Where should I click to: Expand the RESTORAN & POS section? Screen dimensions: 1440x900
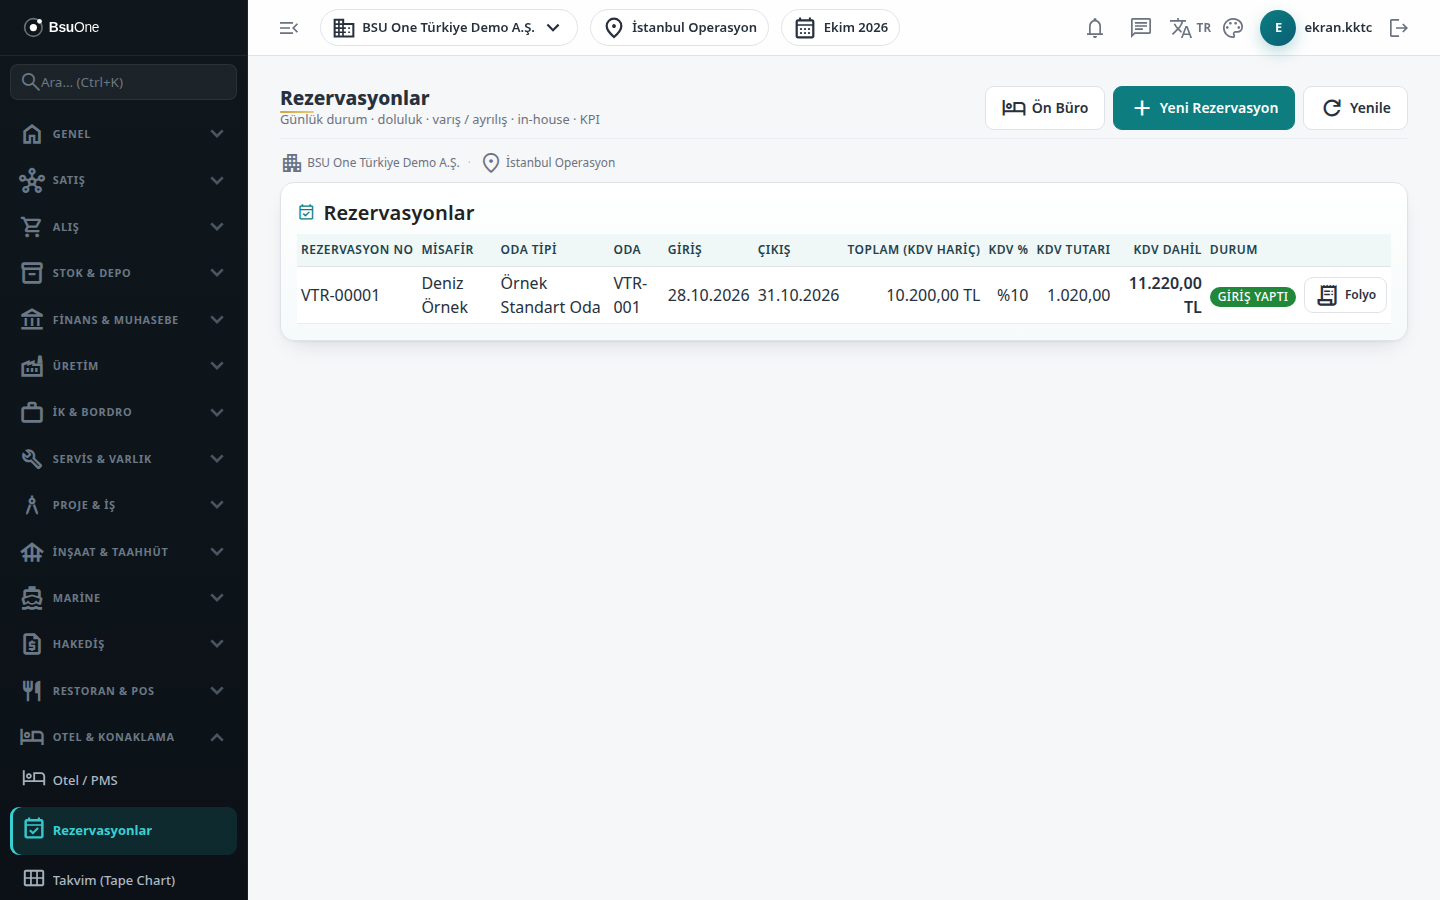(x=123, y=691)
